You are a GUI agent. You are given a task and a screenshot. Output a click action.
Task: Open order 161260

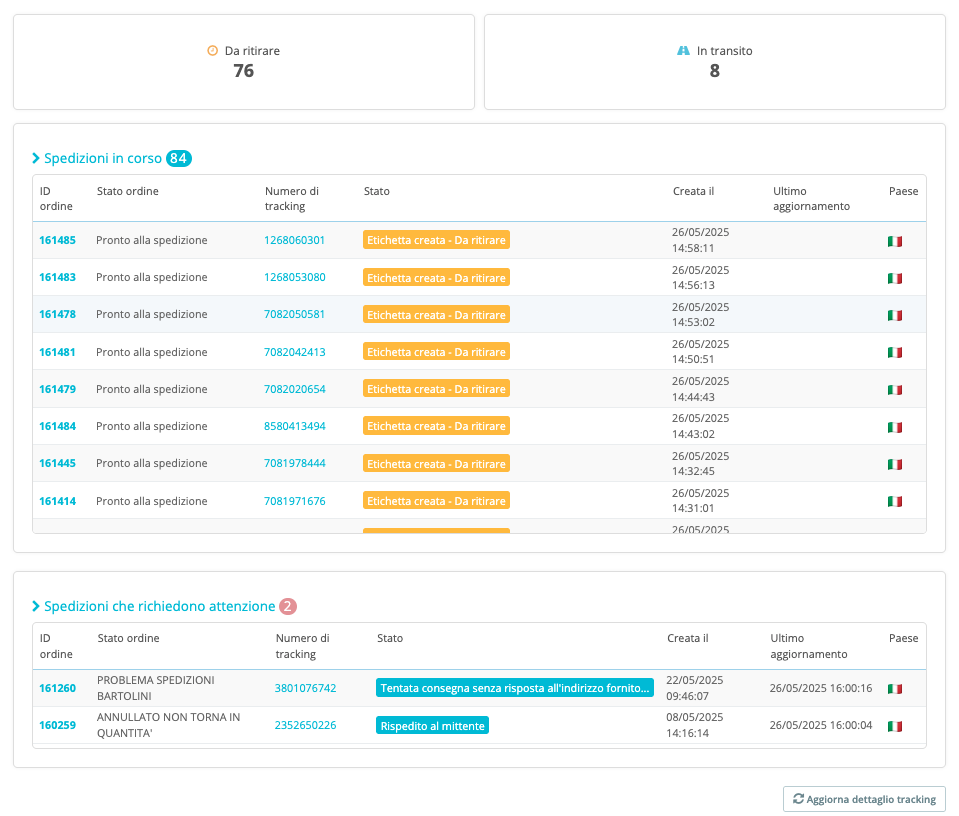(57, 688)
